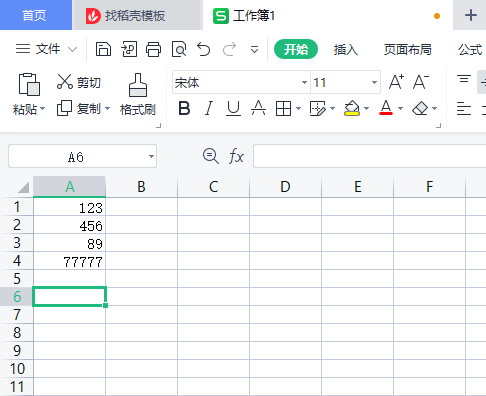Open the font group dialog launcher

pyautogui.click(x=439, y=126)
